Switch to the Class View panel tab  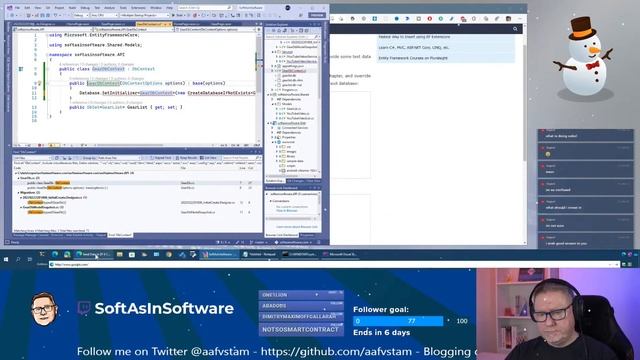pos(313,181)
